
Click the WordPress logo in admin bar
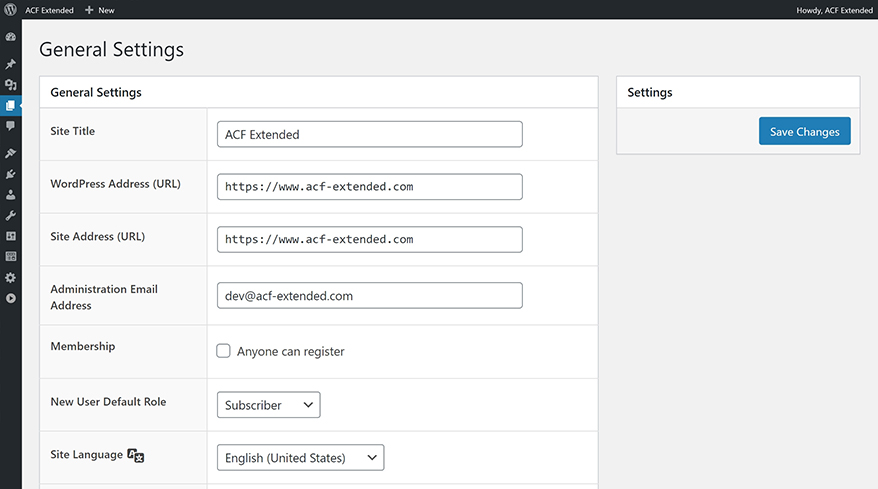click(x=10, y=10)
